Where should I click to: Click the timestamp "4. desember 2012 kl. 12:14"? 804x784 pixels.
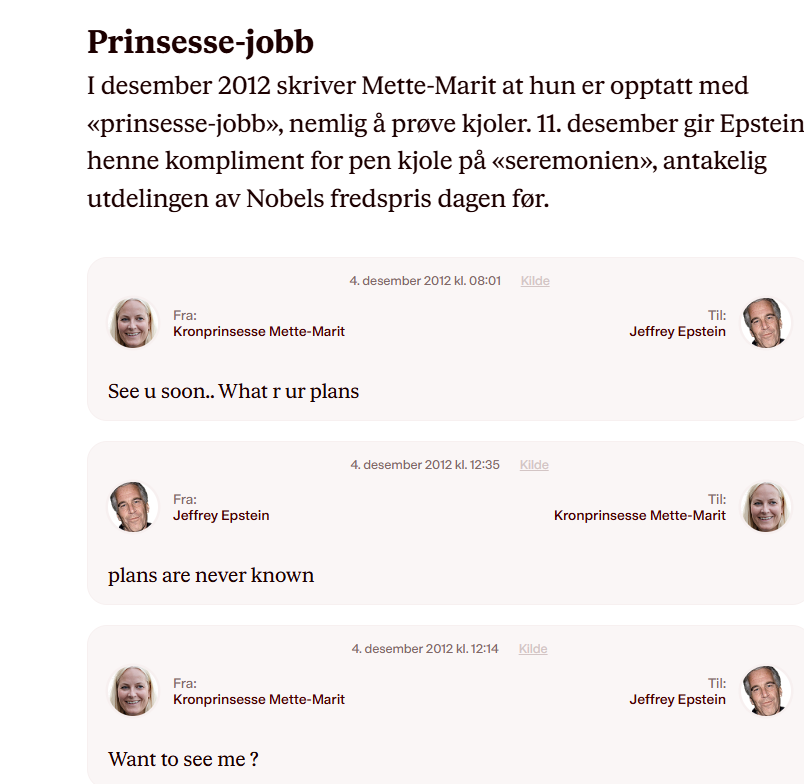(425, 649)
